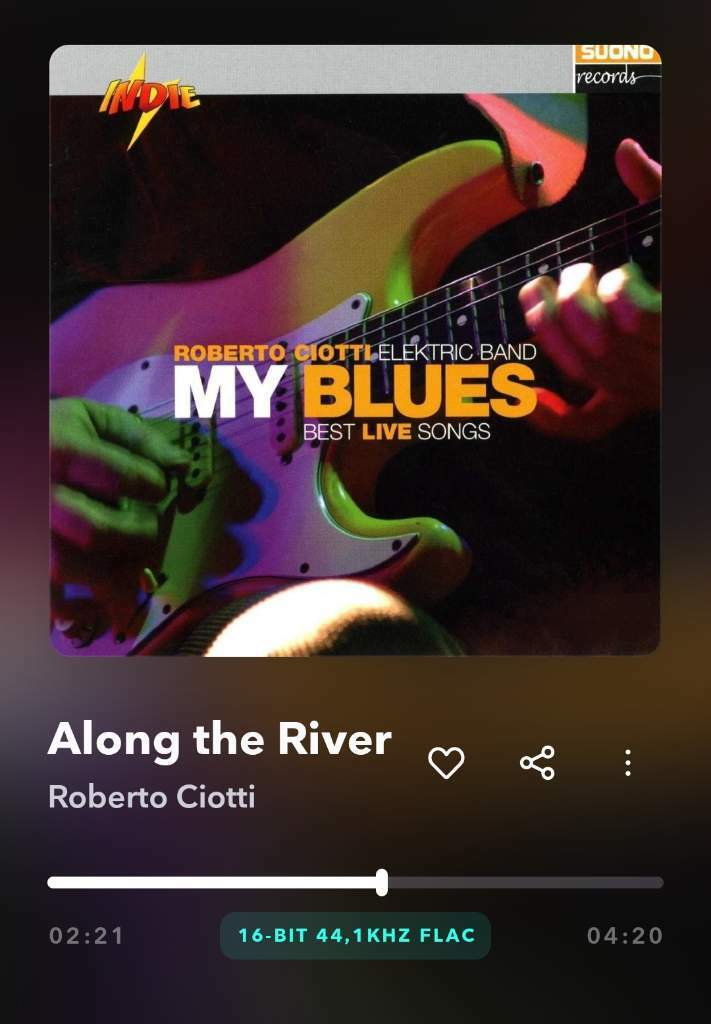This screenshot has height=1024, width=711.
Task: Click the elapsed time 02:21 label
Action: click(x=86, y=936)
